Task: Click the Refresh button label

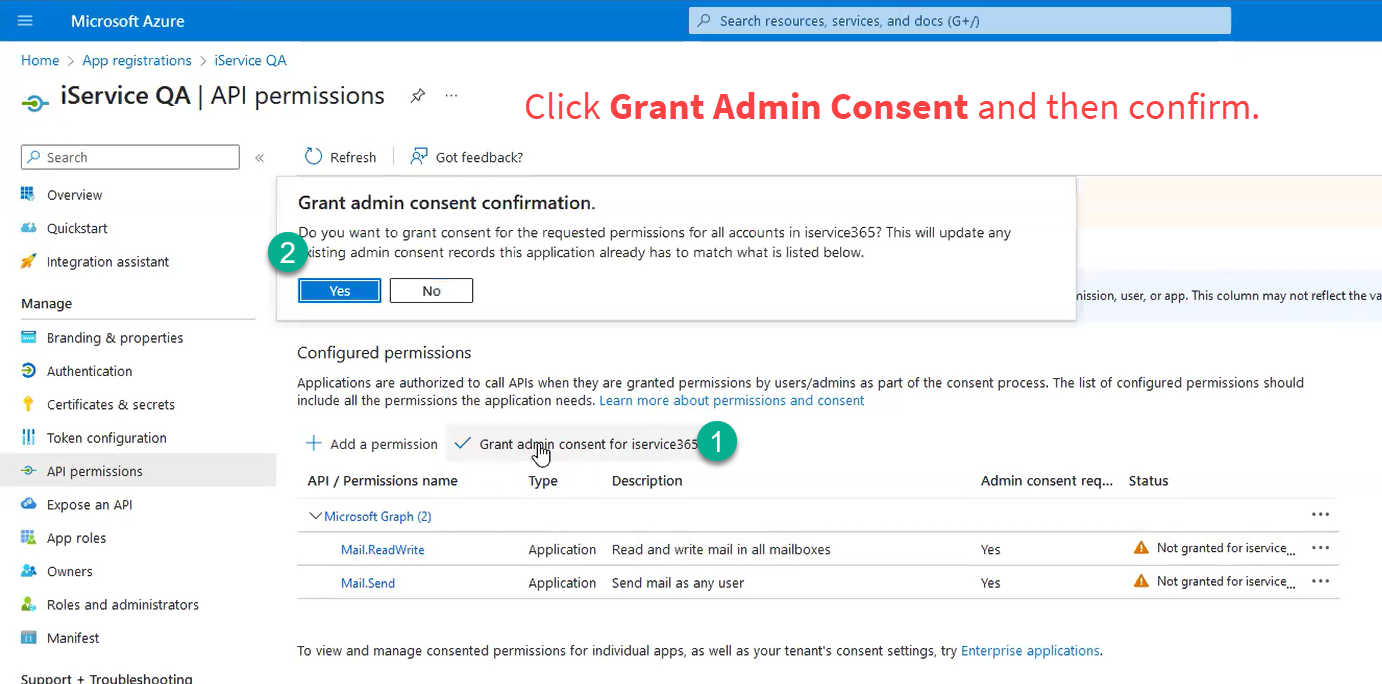Action: point(353,157)
